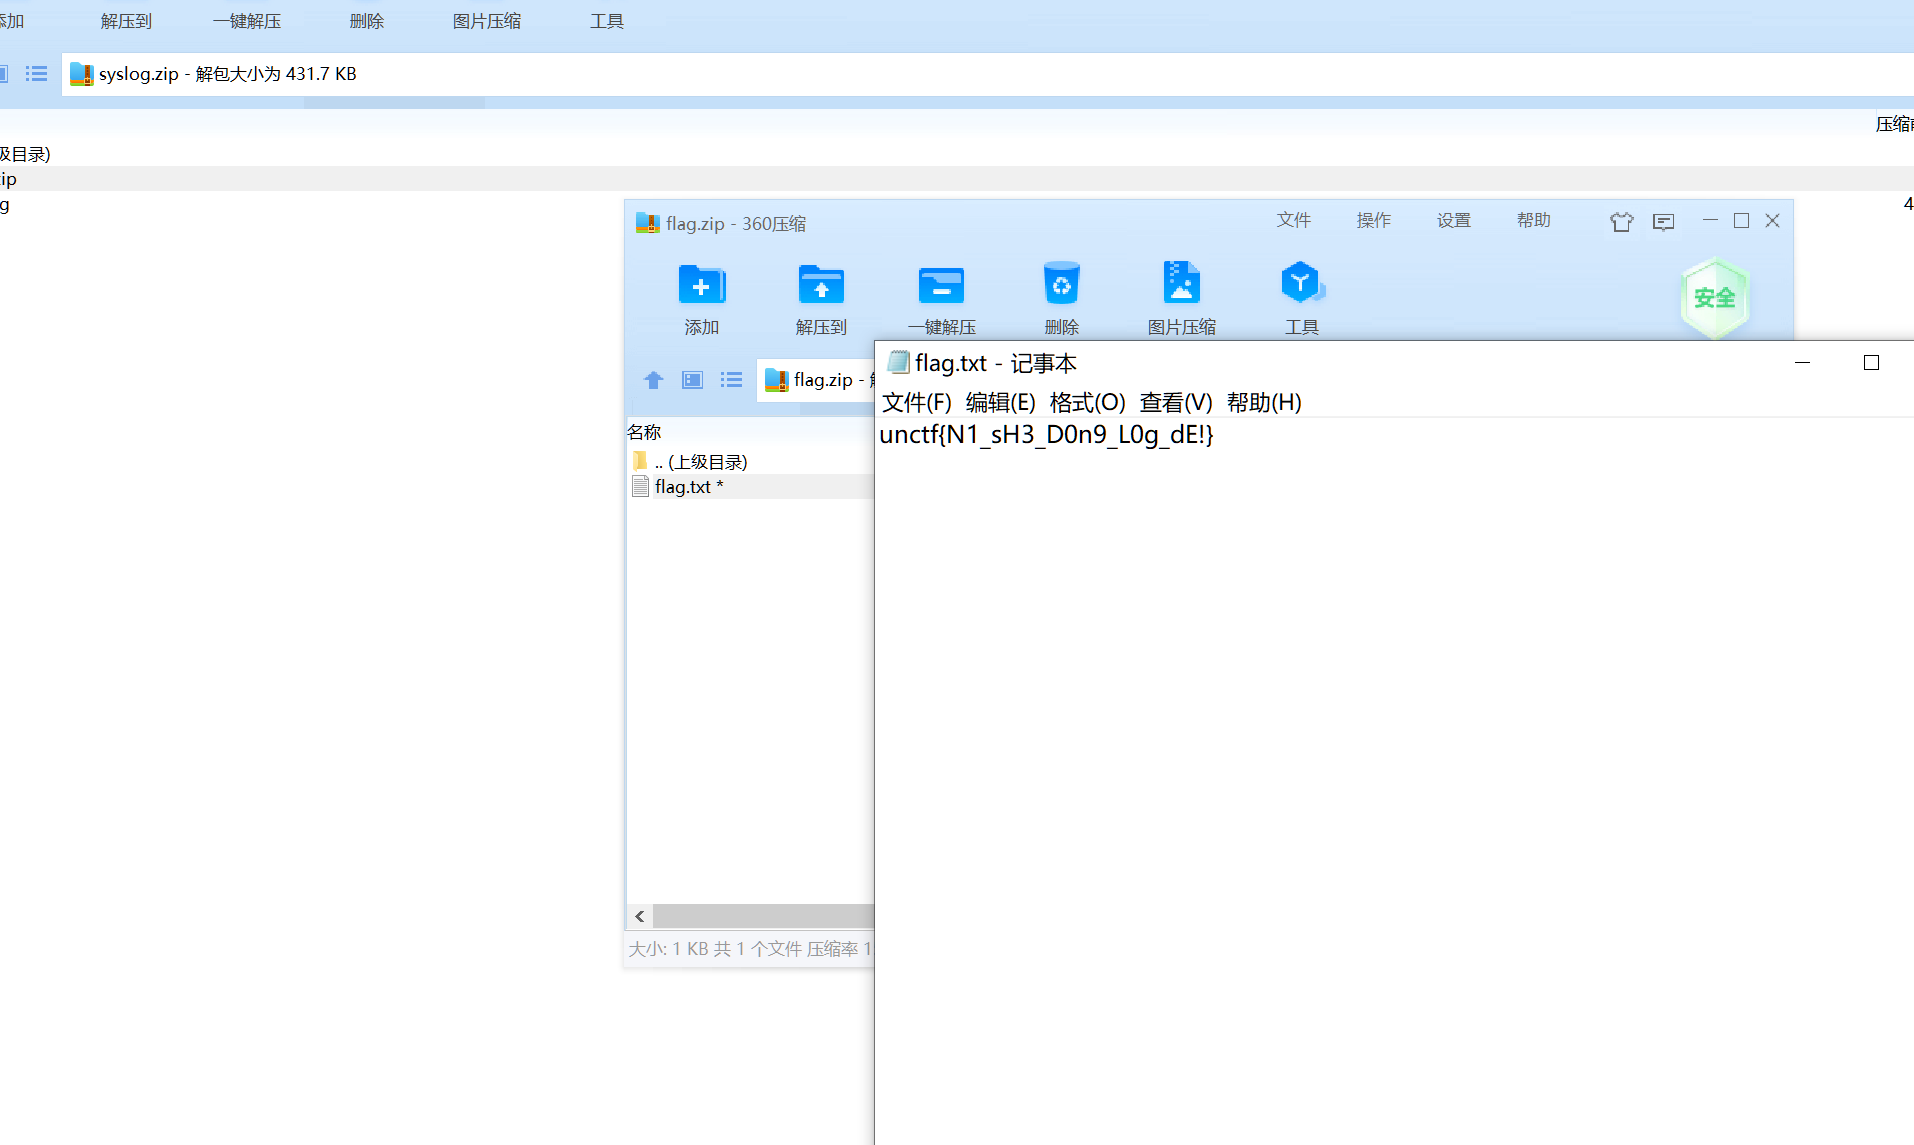Open the 操作 (Operation) menu

(x=1373, y=220)
